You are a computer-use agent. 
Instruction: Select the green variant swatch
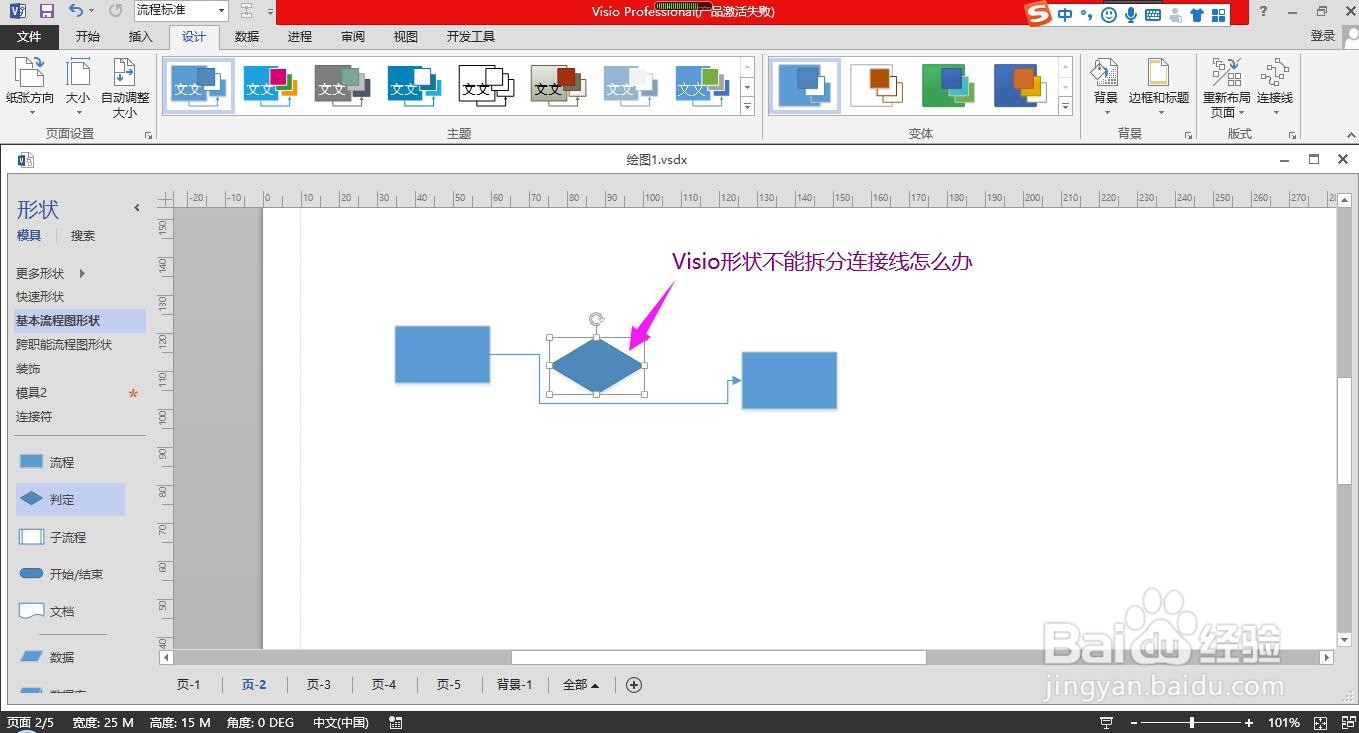coord(948,85)
